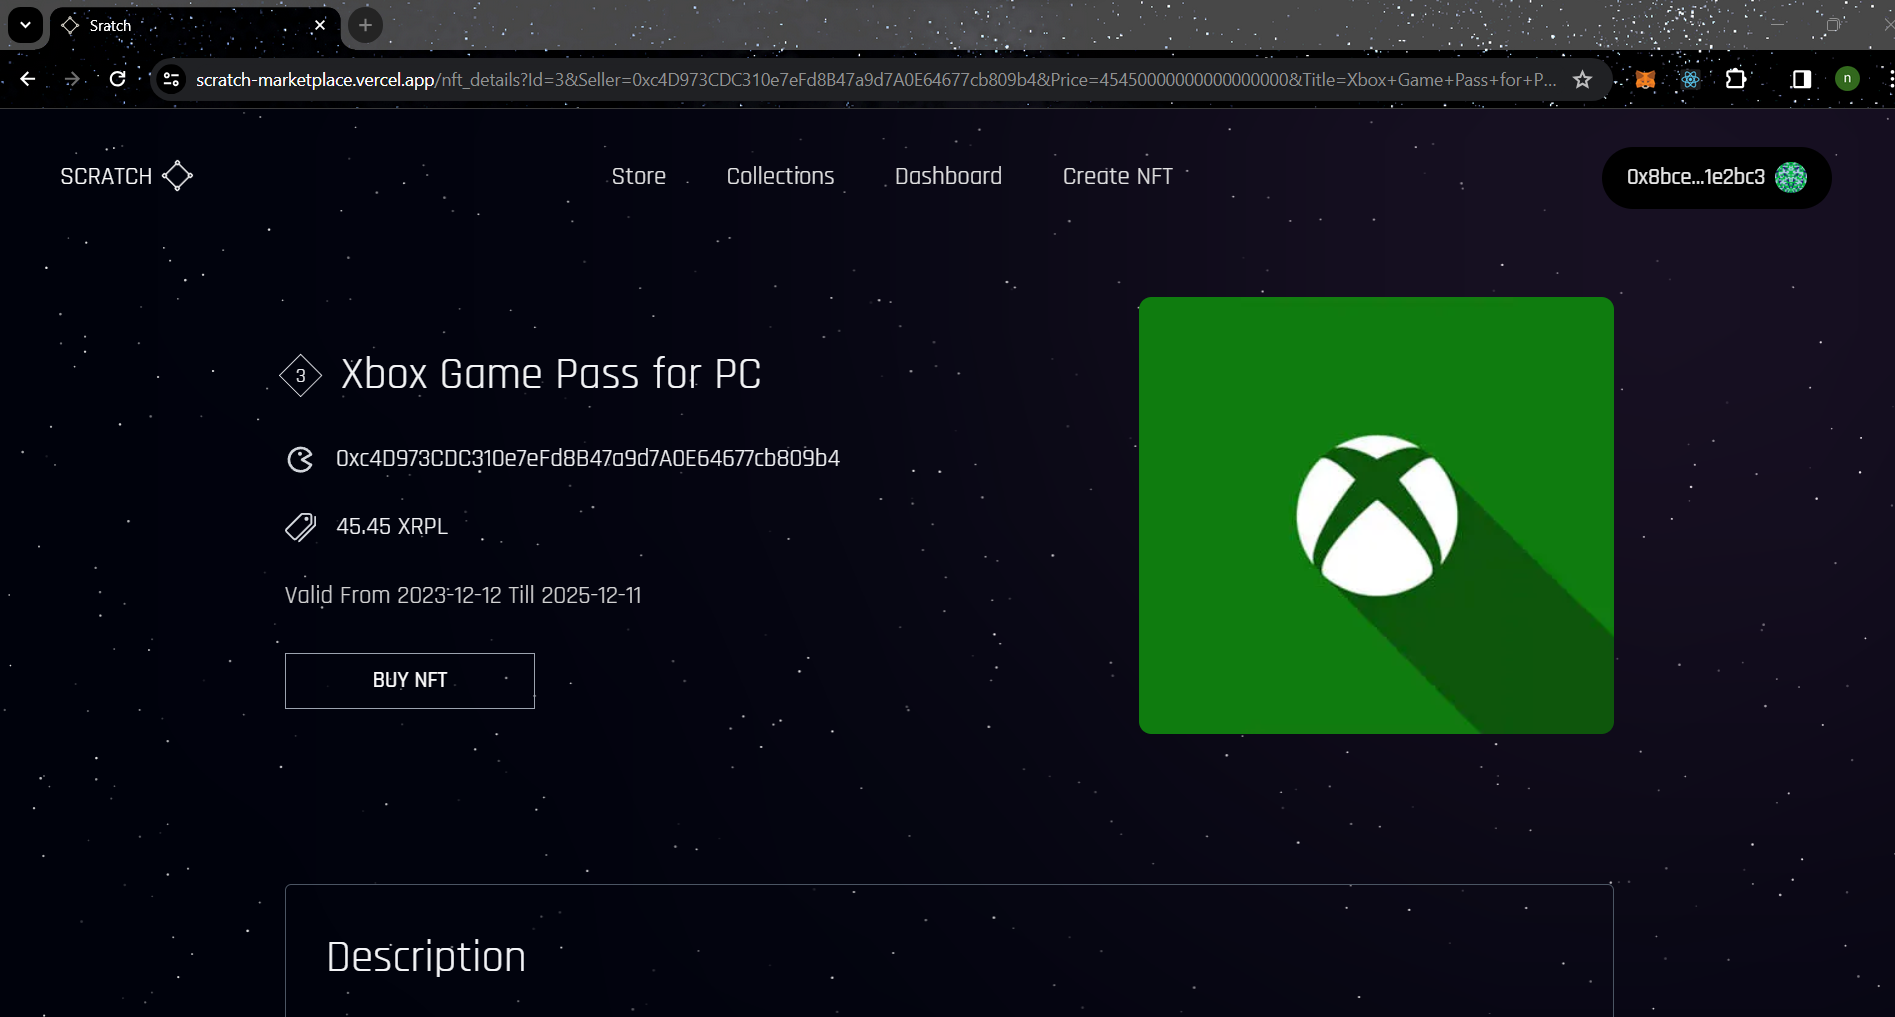Go to the Store page
The width and height of the screenshot is (1895, 1017).
click(638, 176)
